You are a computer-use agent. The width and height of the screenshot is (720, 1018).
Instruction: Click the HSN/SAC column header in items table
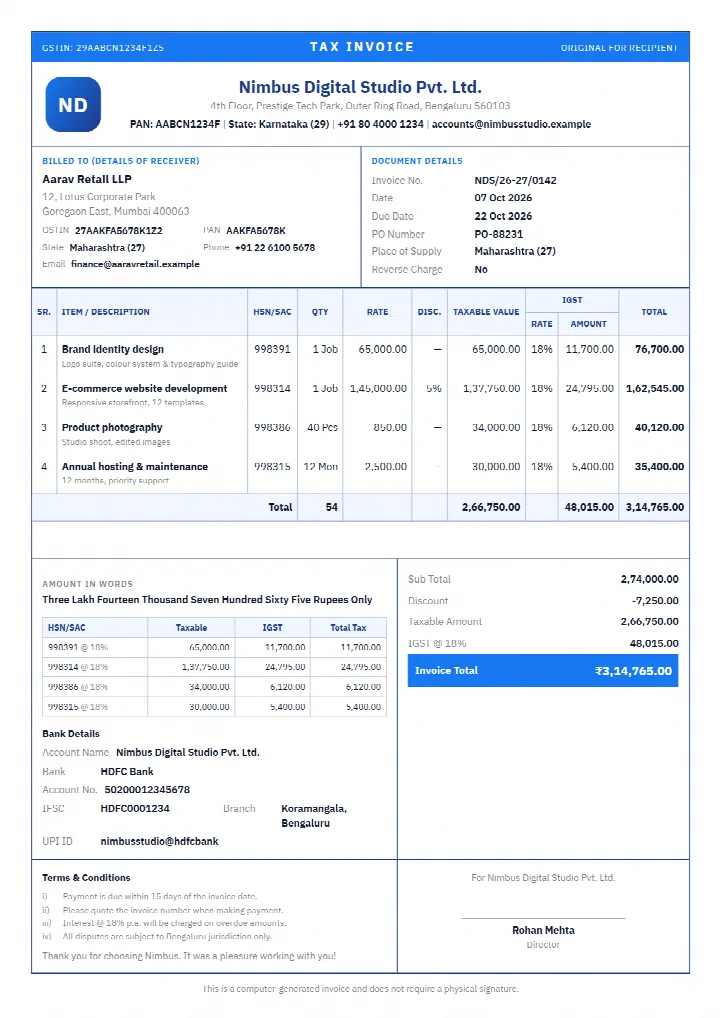pos(272,312)
